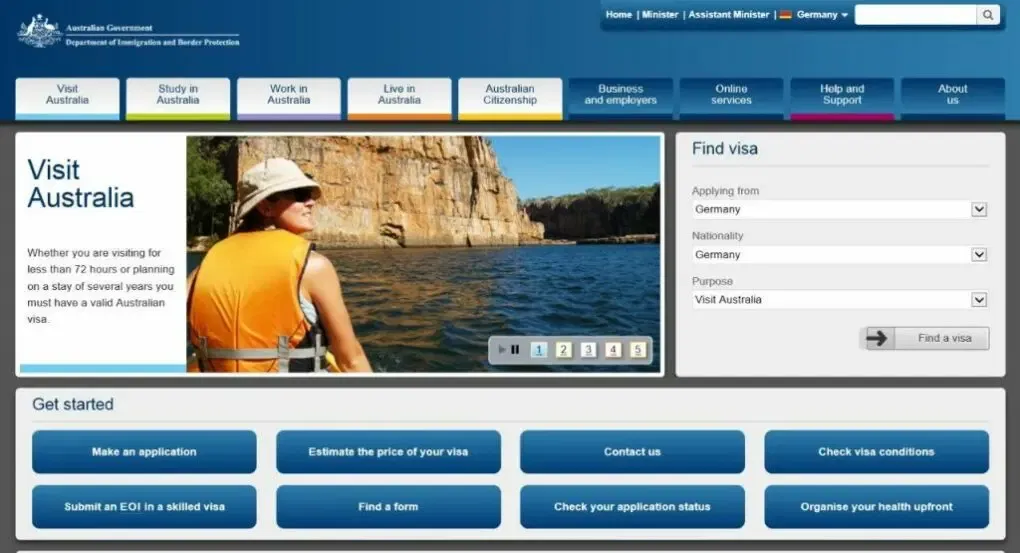Open the Help and Support menu
Viewport: 1020px width, 553px height.
pyautogui.click(x=842, y=95)
